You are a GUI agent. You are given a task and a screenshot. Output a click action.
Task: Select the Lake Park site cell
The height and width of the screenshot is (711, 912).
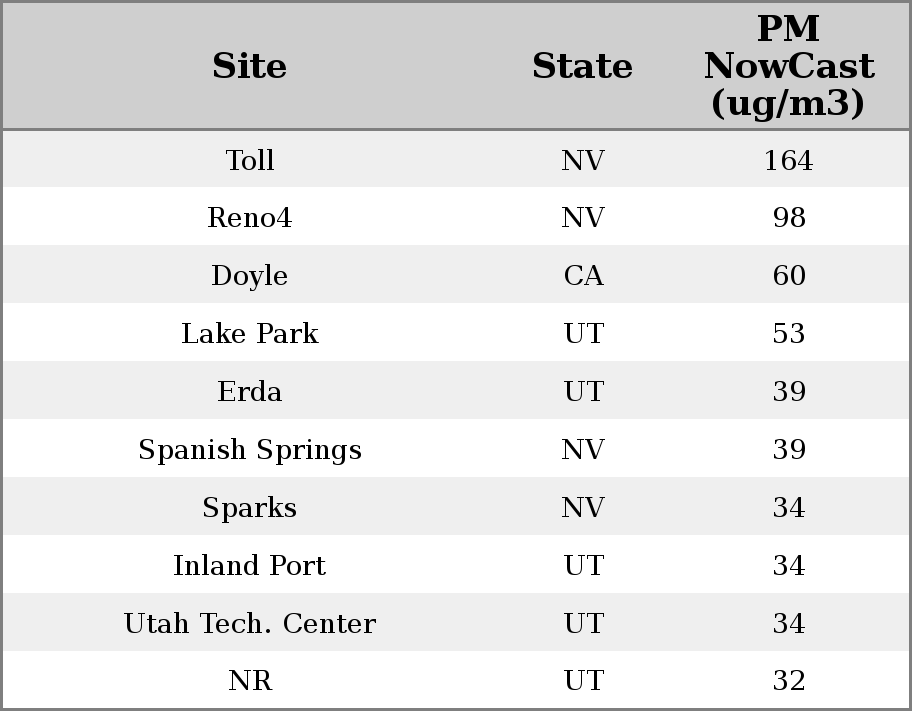(249, 334)
